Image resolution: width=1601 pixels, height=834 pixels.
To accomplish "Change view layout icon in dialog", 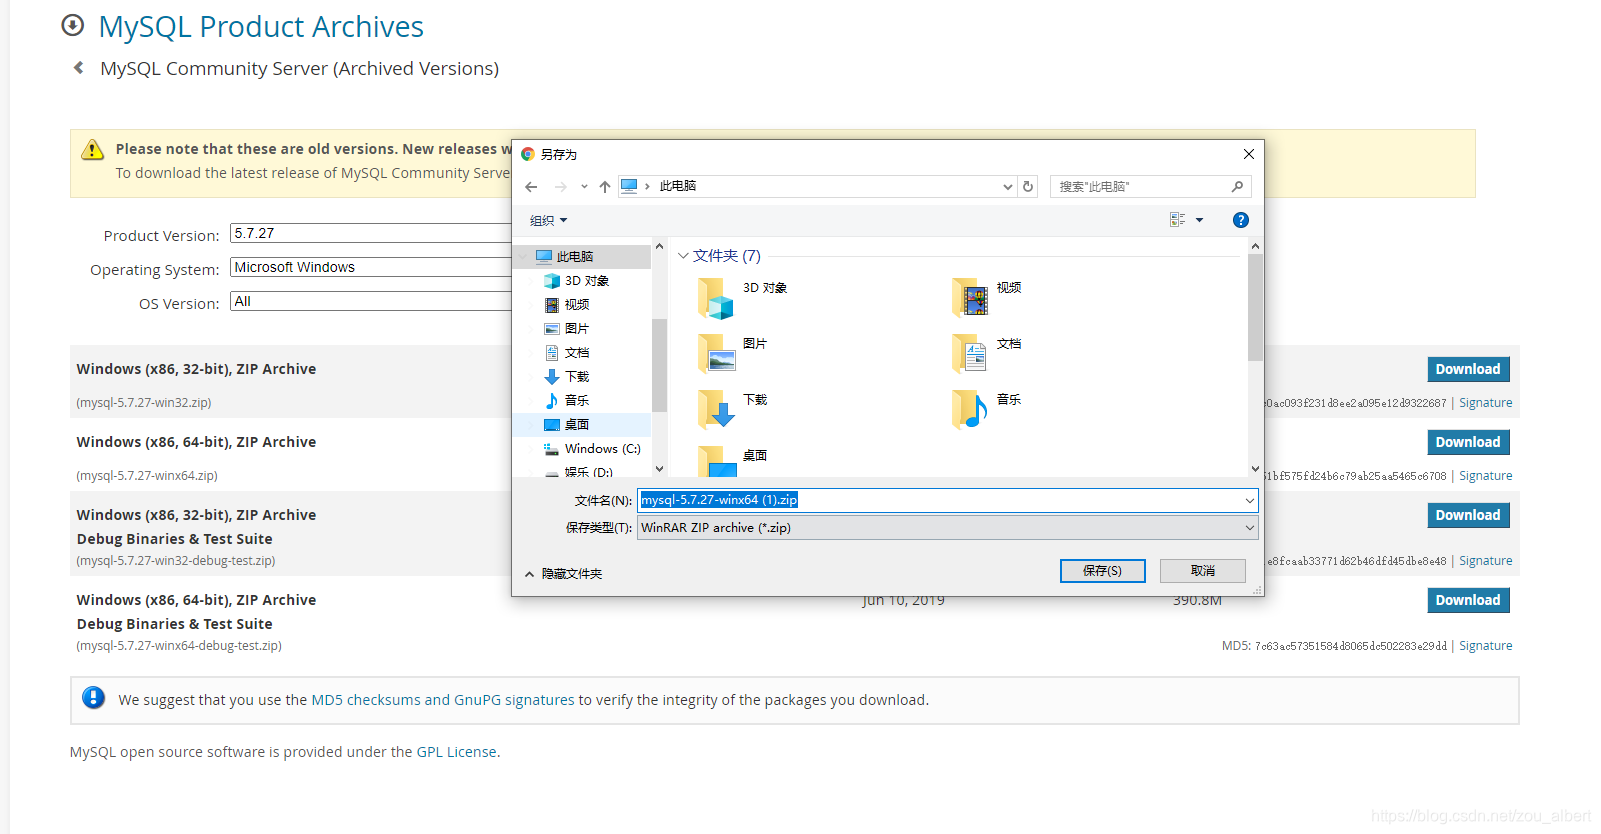I will pos(1177,220).
